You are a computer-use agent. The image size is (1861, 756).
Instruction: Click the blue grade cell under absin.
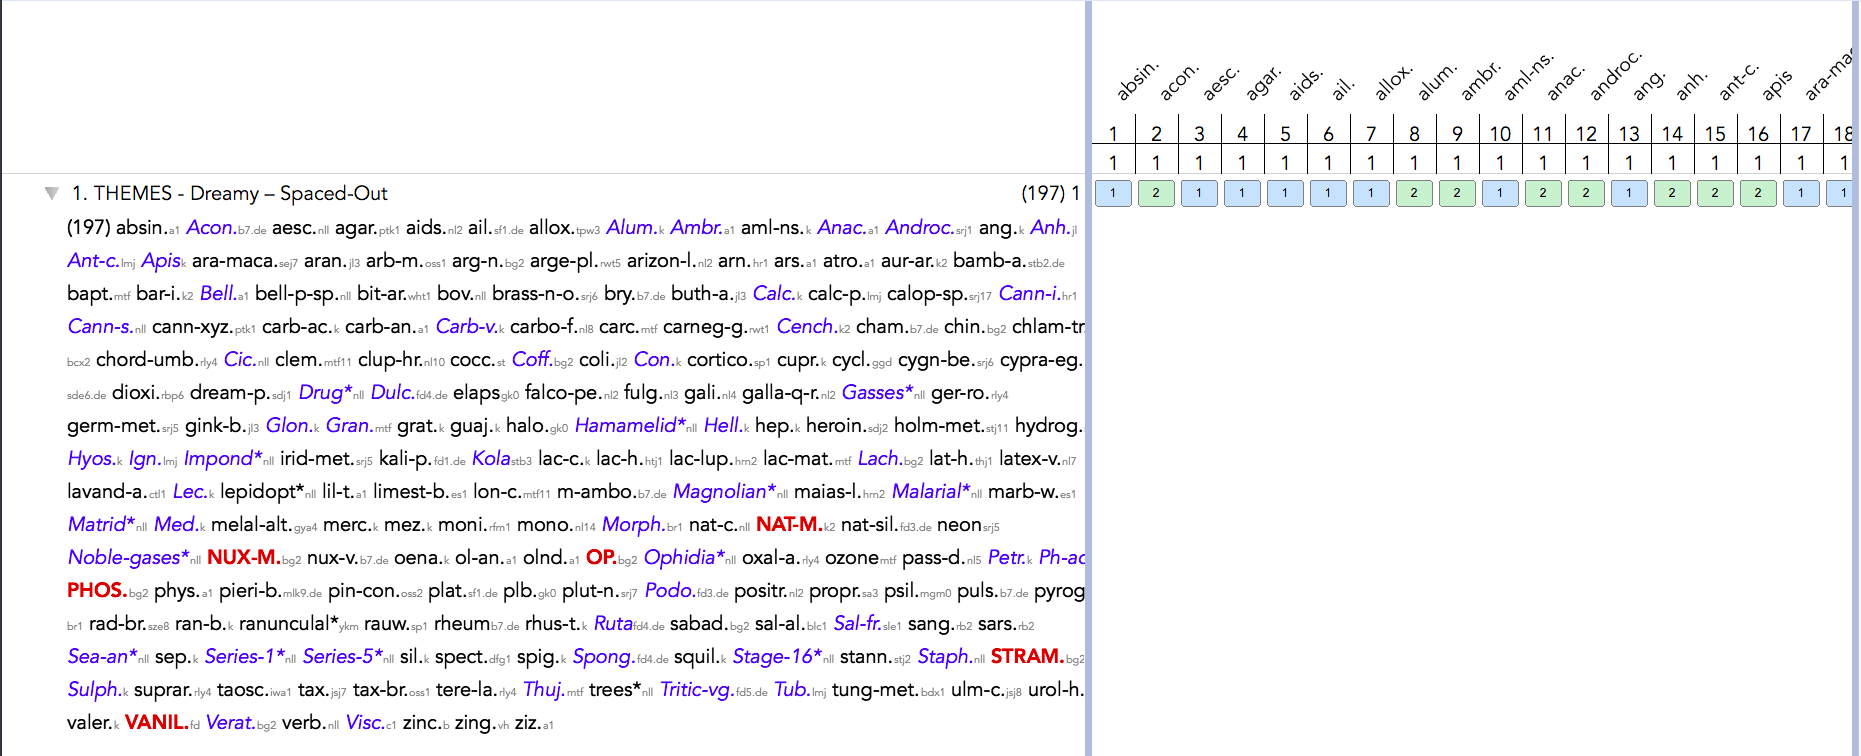1113,193
